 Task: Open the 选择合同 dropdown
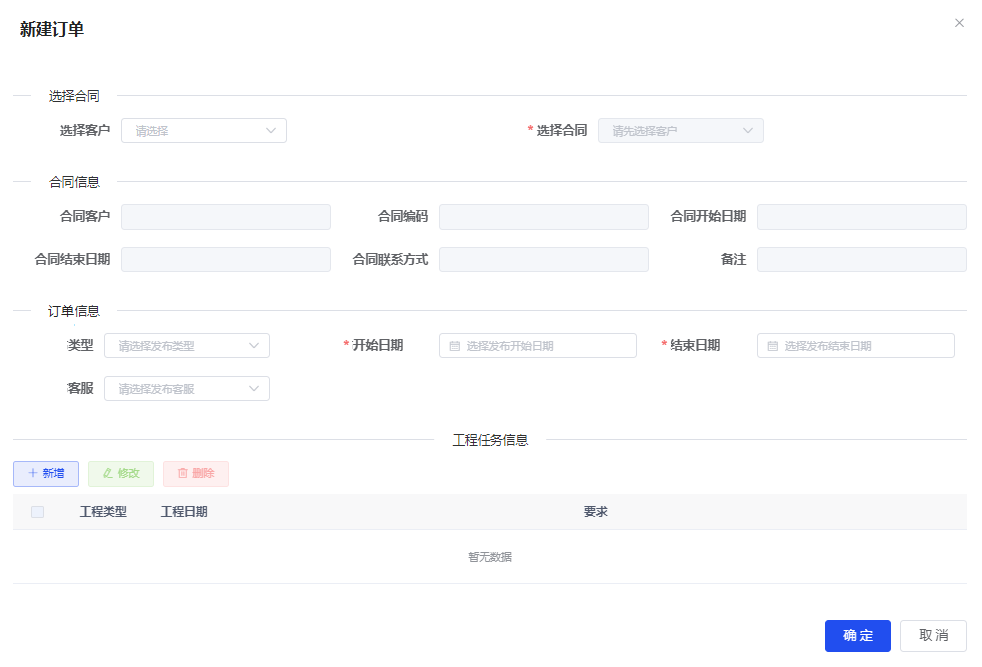(680, 131)
